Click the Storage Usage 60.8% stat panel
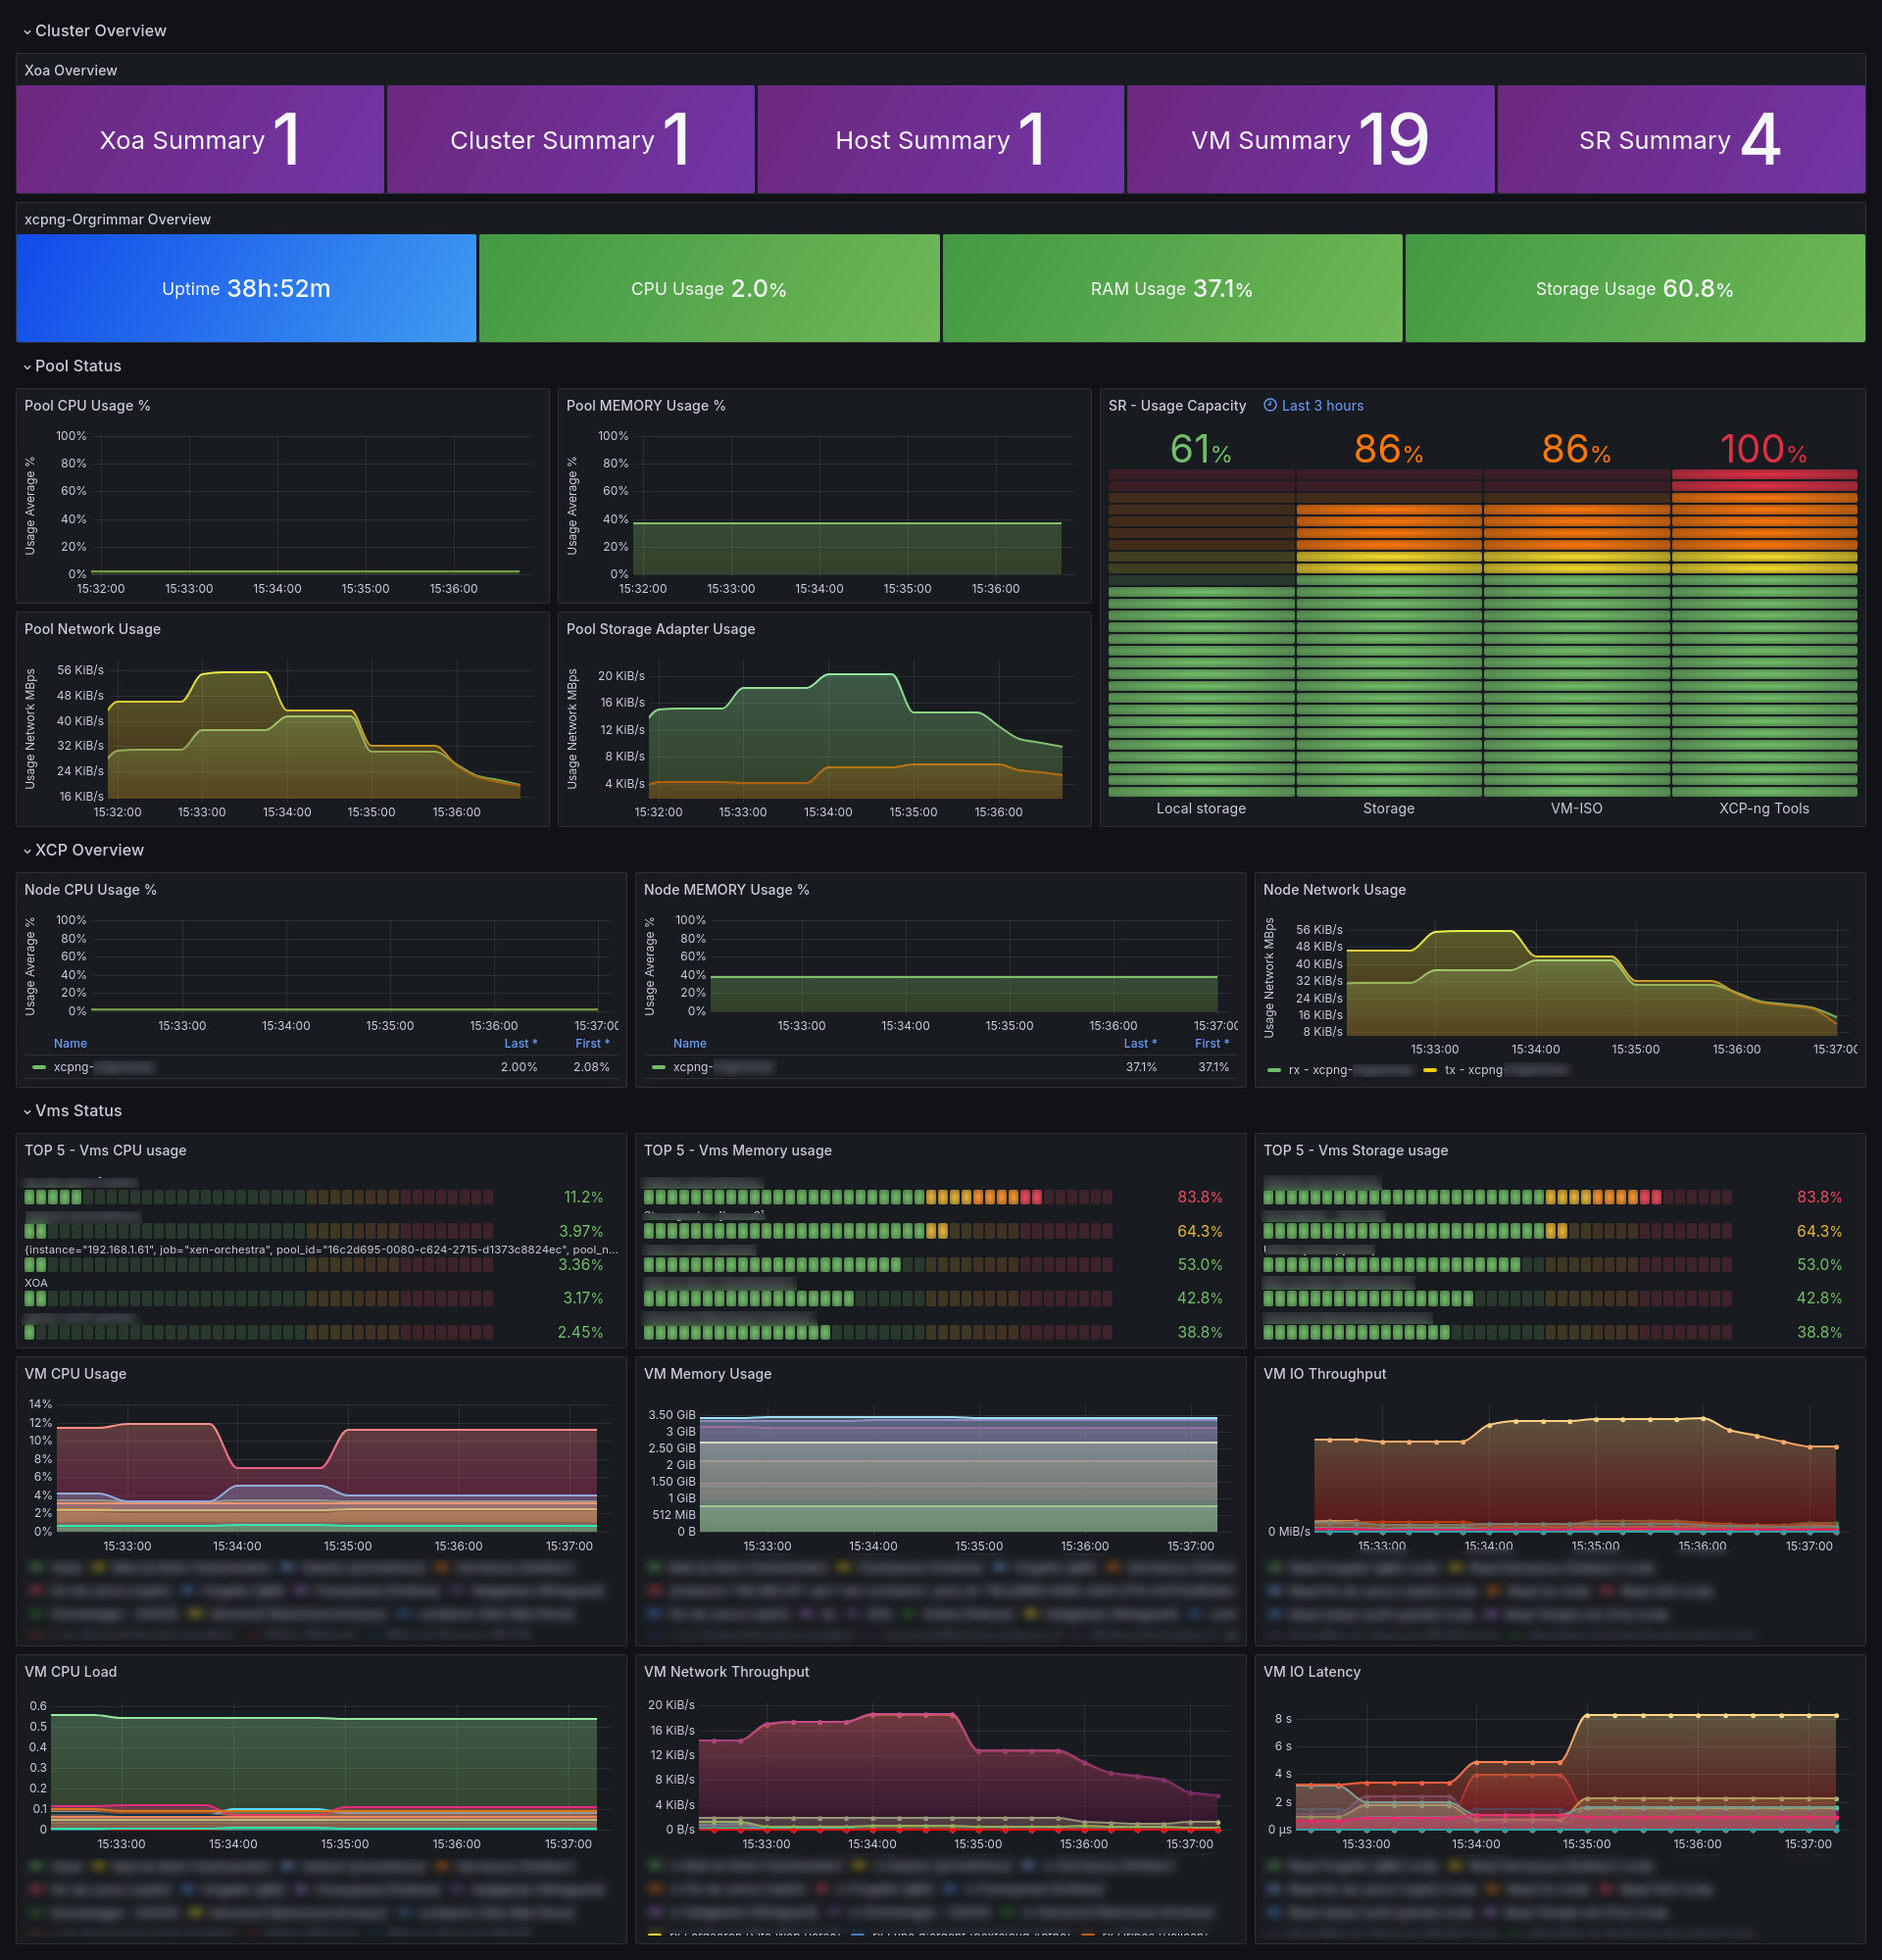The image size is (1882, 1960). coord(1636,288)
